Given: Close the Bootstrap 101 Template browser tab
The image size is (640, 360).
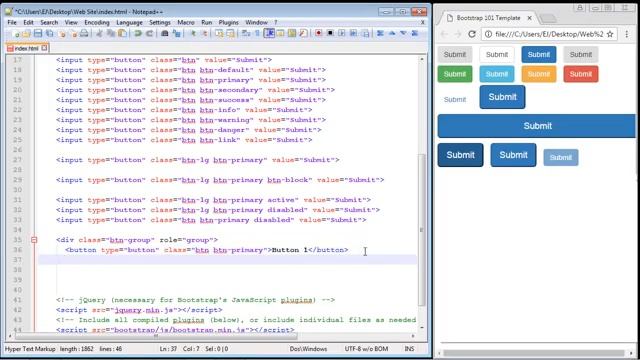Looking at the screenshot, I should pyautogui.click(x=529, y=18).
